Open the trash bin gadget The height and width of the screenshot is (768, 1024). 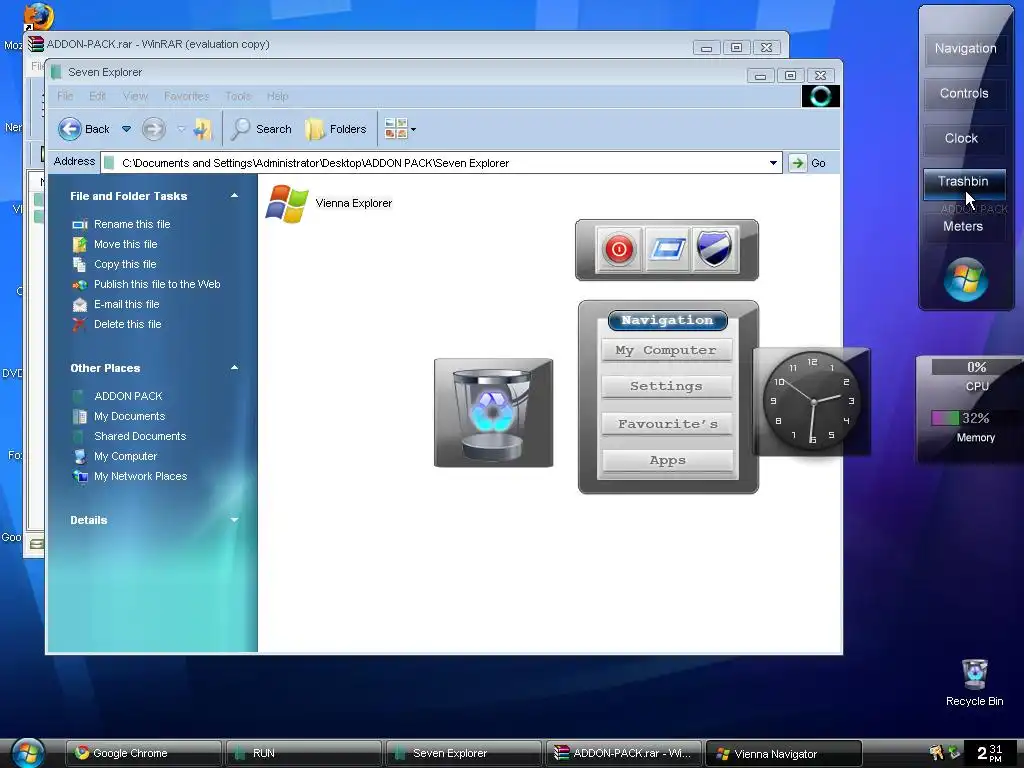[494, 413]
